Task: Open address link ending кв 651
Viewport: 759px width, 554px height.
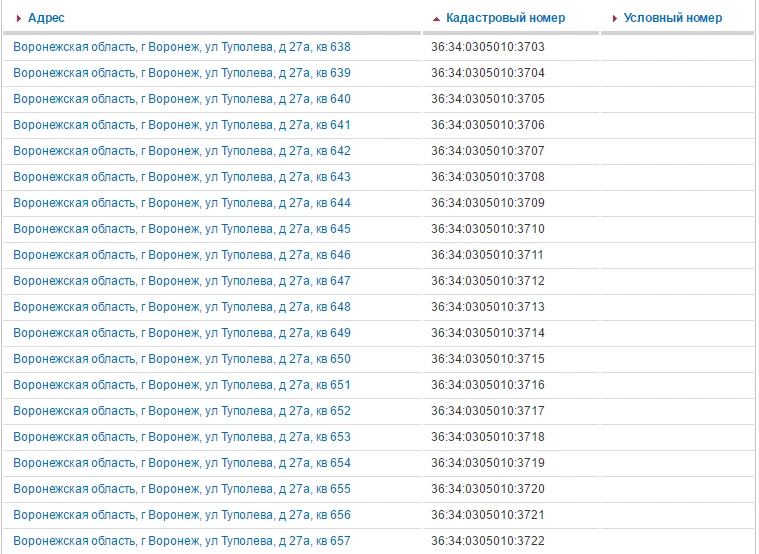Action: pyautogui.click(x=182, y=385)
